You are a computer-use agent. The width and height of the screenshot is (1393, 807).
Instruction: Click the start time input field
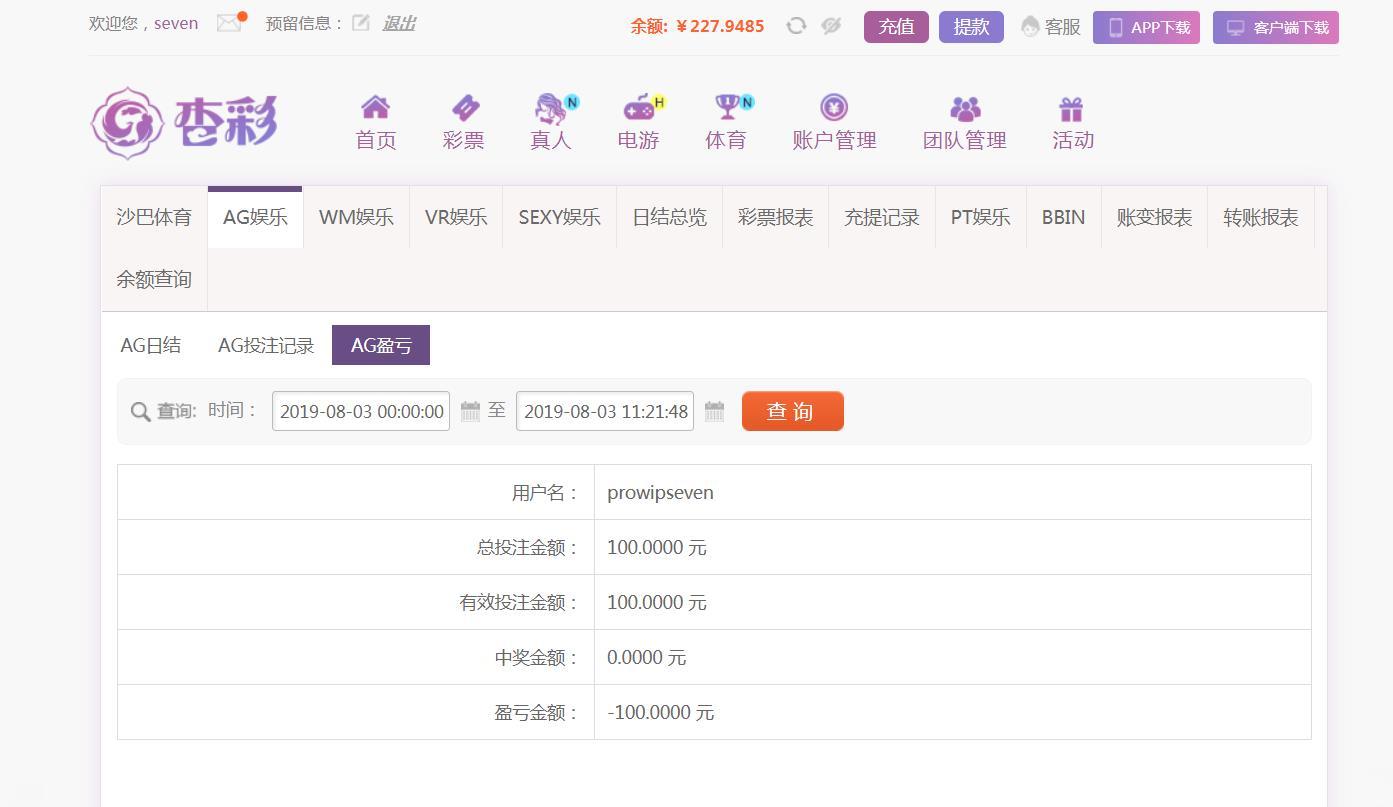[361, 411]
